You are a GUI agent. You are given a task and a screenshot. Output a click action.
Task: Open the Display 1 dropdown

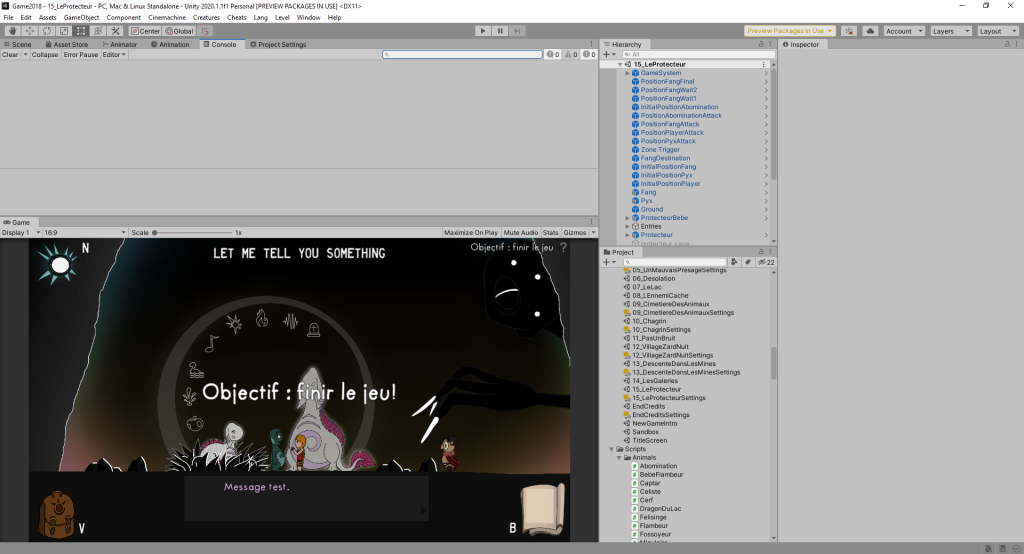coord(21,233)
